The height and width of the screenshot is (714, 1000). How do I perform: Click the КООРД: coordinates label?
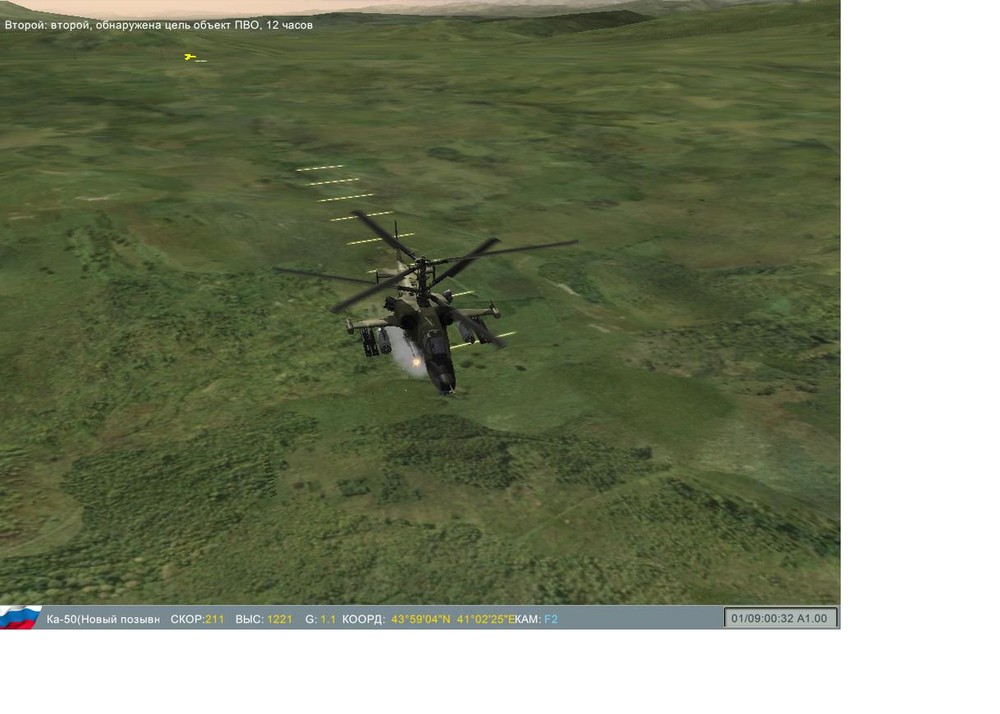pyautogui.click(x=364, y=619)
